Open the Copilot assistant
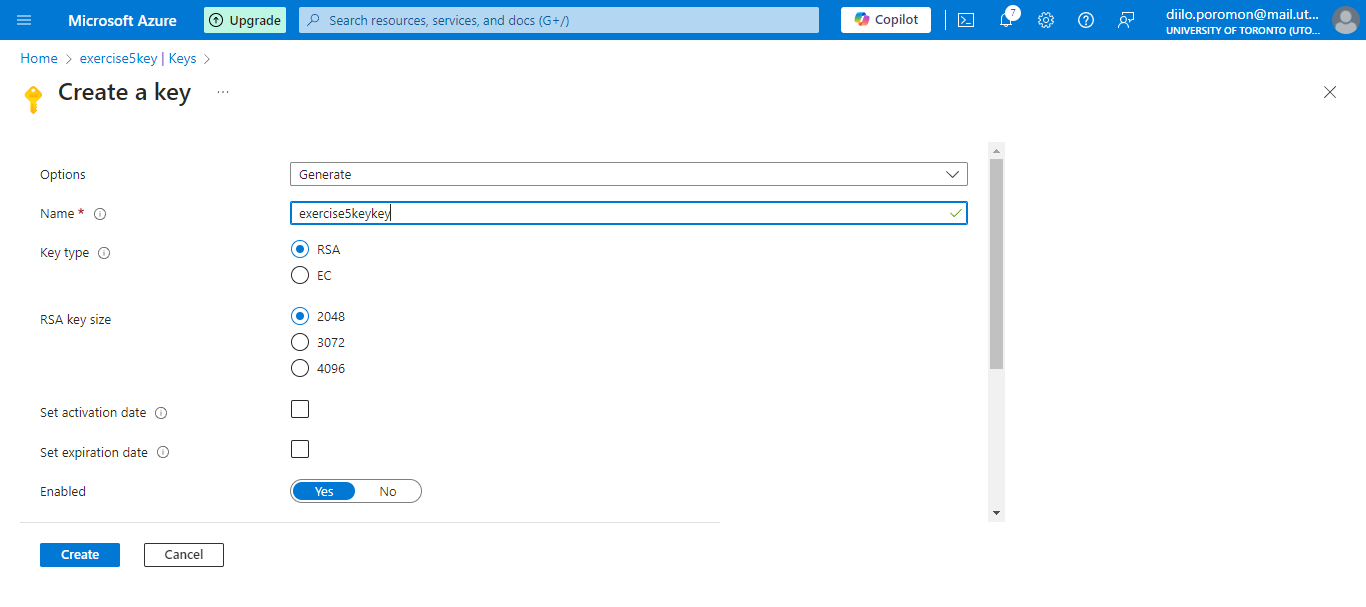The width and height of the screenshot is (1366, 607). pos(885,19)
